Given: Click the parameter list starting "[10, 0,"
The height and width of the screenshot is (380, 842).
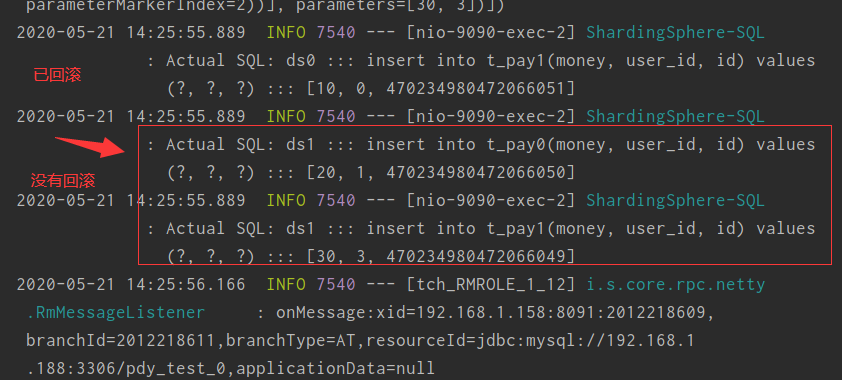Looking at the screenshot, I should (440, 89).
